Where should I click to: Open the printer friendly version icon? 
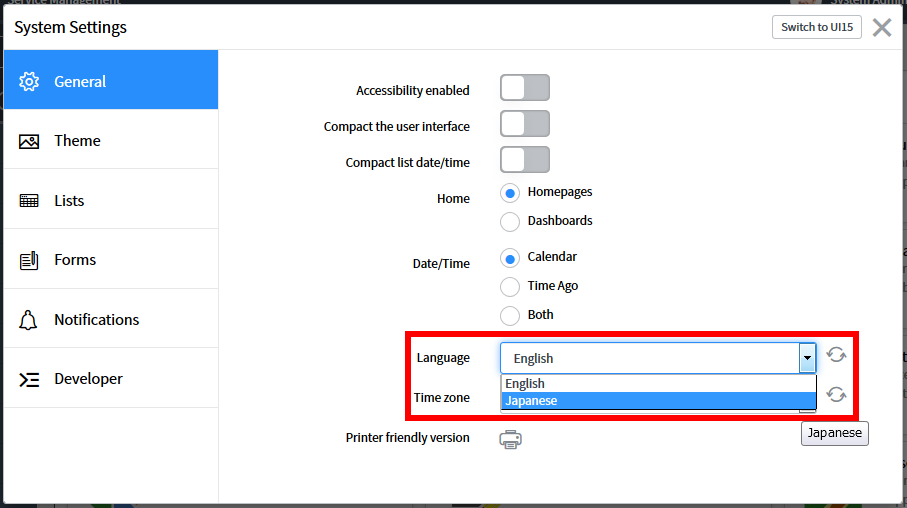click(510, 439)
